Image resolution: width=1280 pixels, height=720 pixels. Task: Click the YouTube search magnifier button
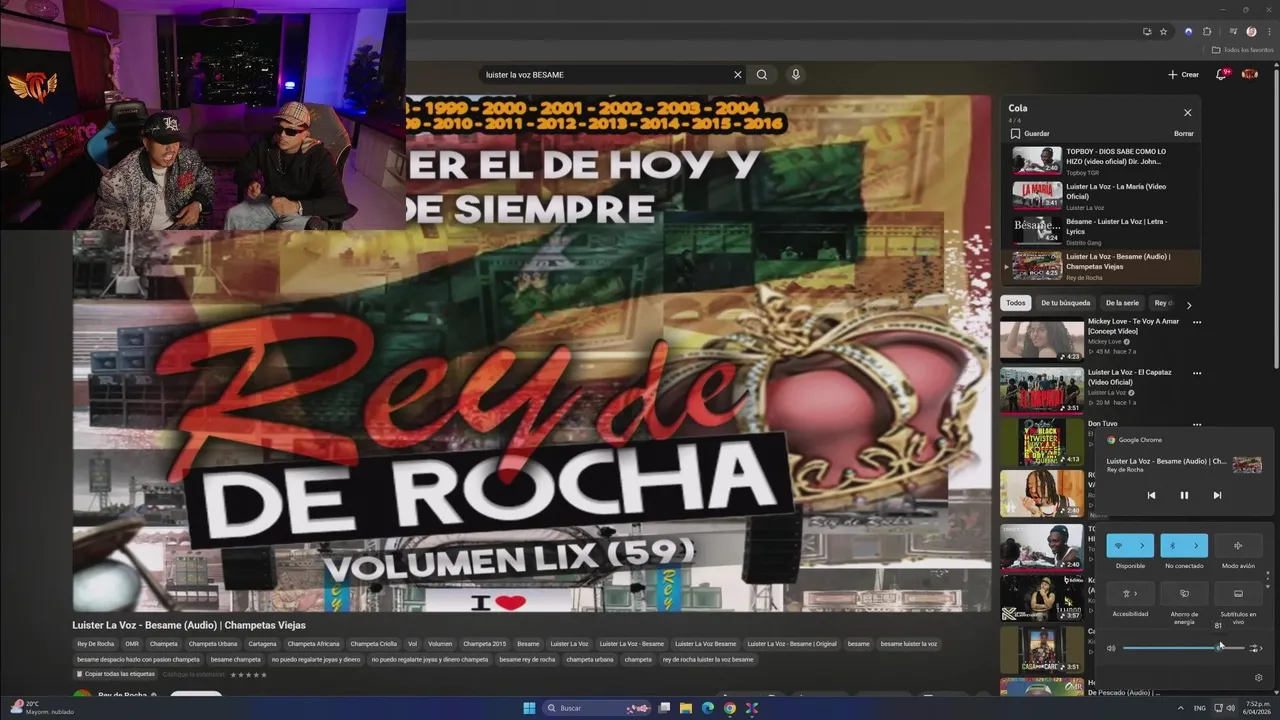tap(762, 75)
